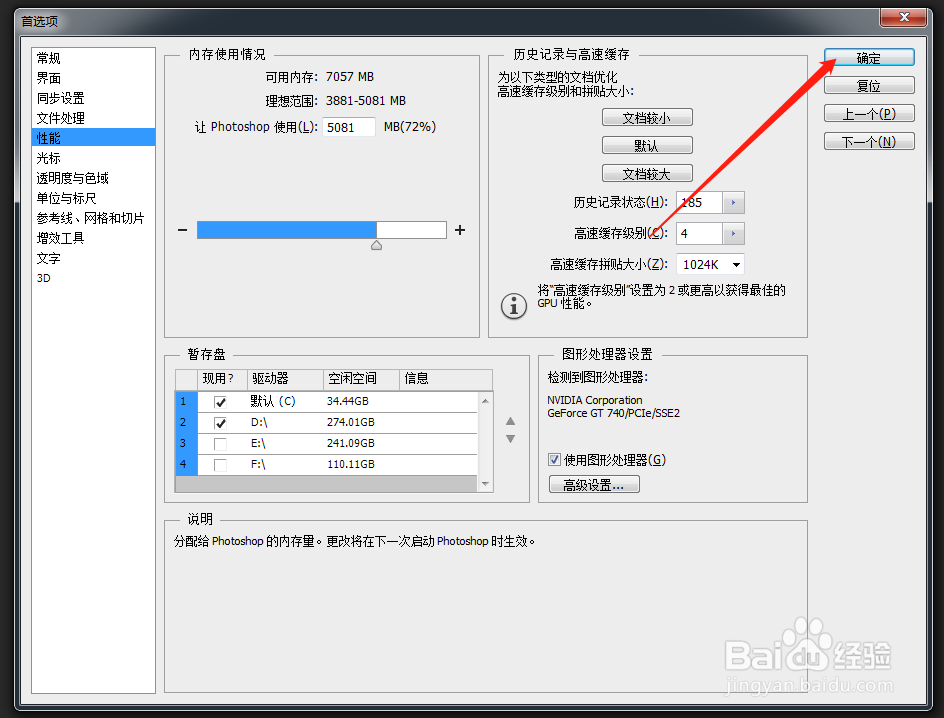Close the 首选项 dialog
This screenshot has width=944, height=718.
[x=902, y=17]
